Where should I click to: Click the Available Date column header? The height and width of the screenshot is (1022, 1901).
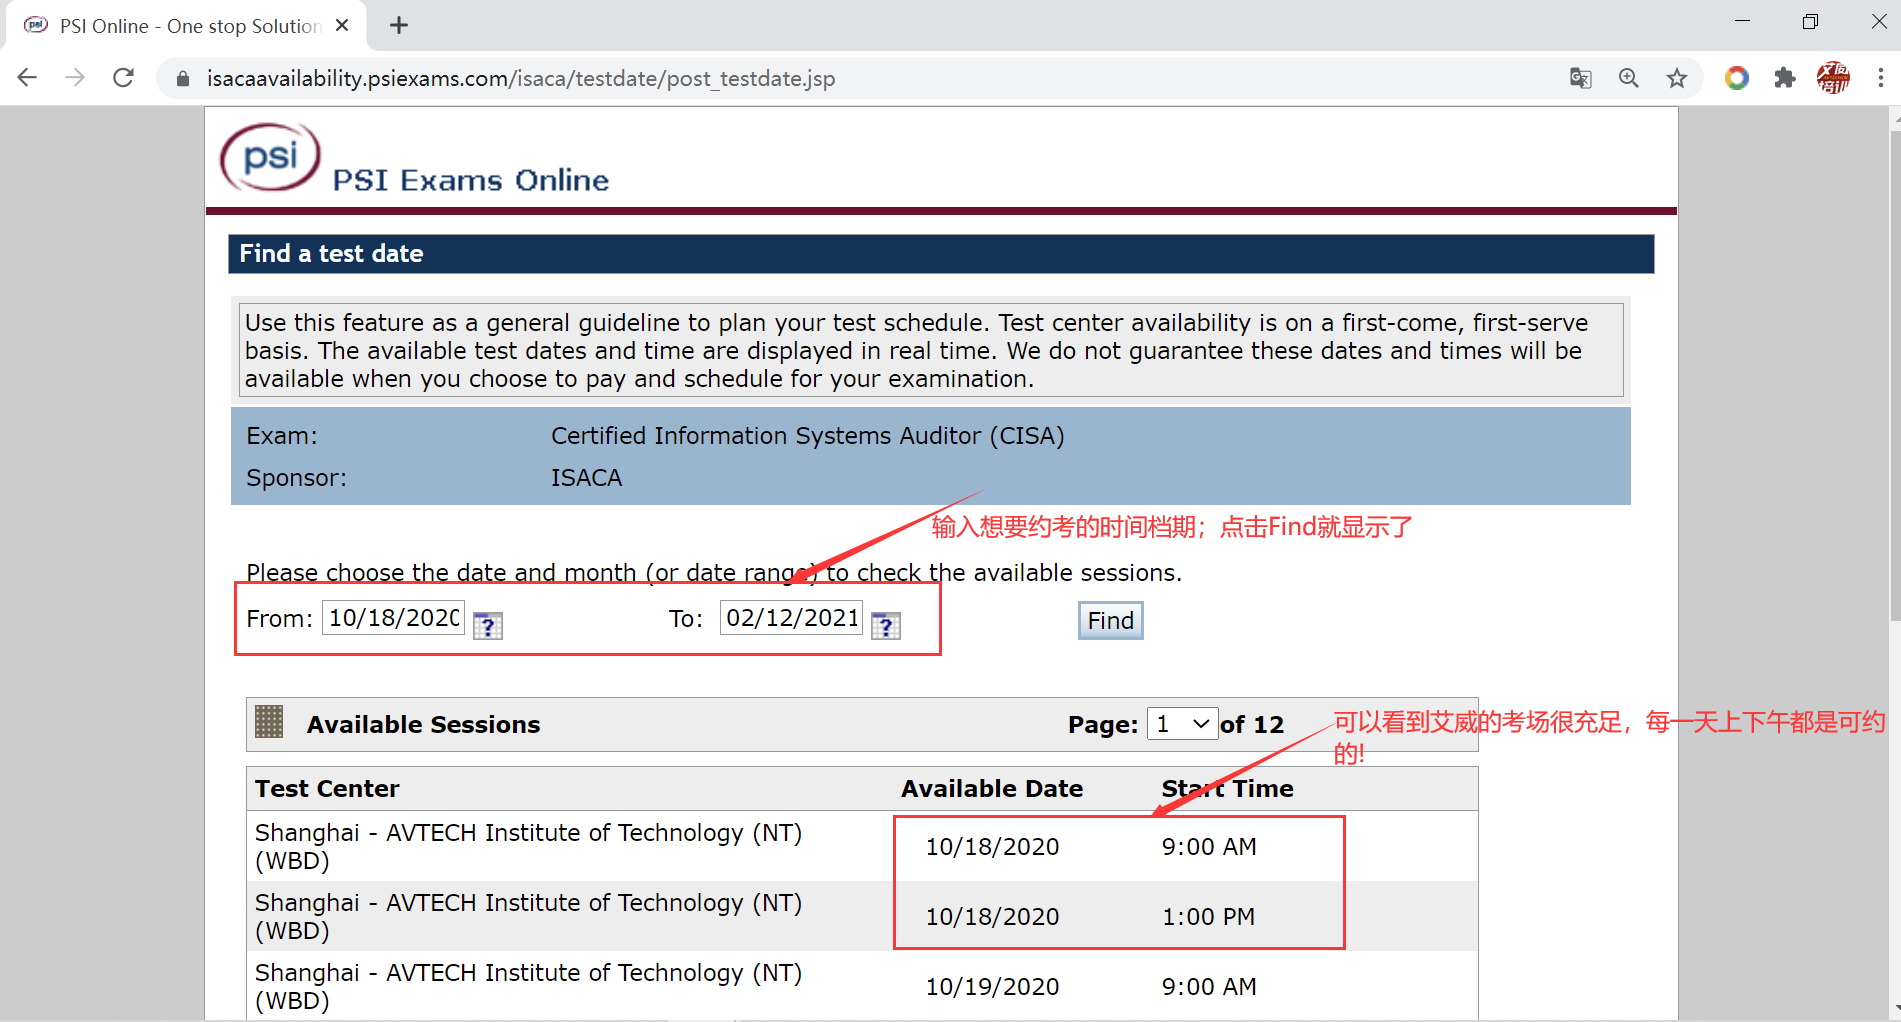click(992, 789)
